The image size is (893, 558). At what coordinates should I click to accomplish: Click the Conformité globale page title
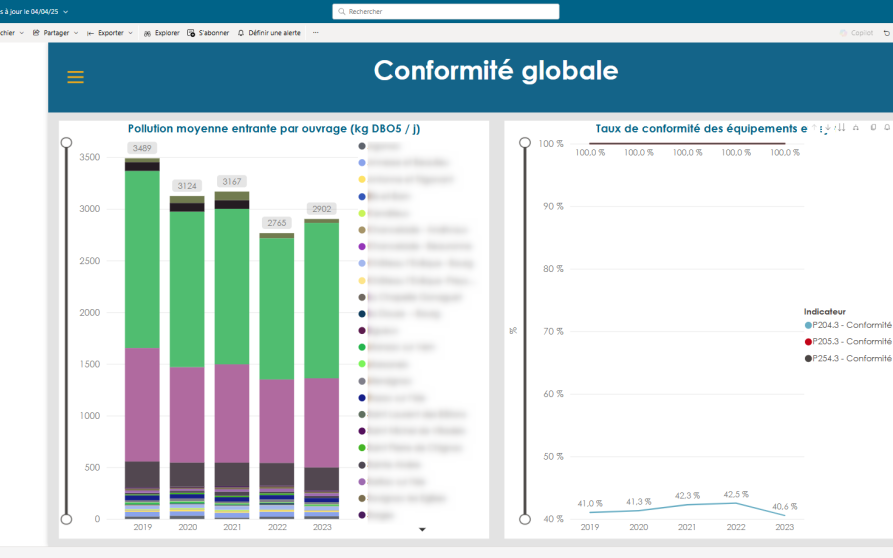496,71
